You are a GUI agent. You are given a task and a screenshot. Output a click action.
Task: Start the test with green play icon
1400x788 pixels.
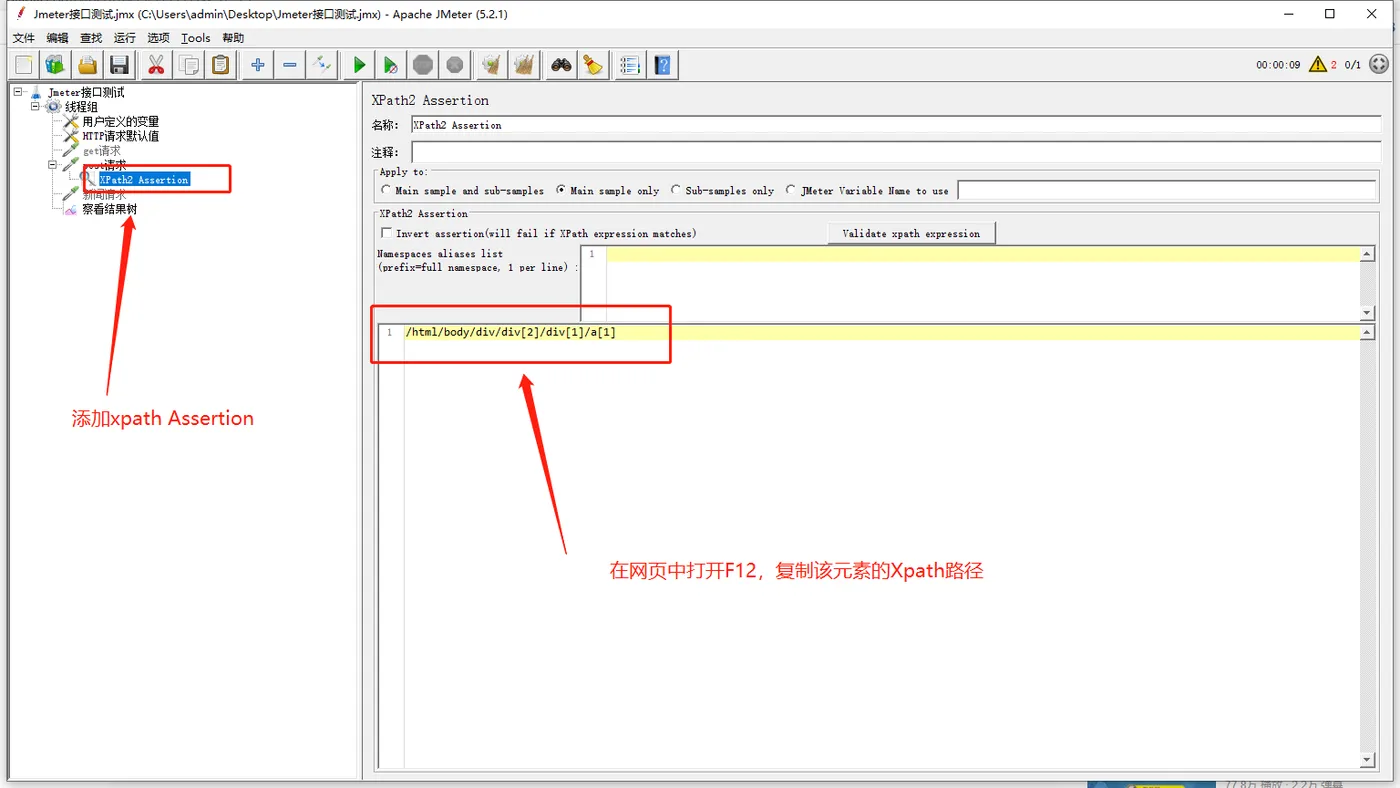coord(359,65)
